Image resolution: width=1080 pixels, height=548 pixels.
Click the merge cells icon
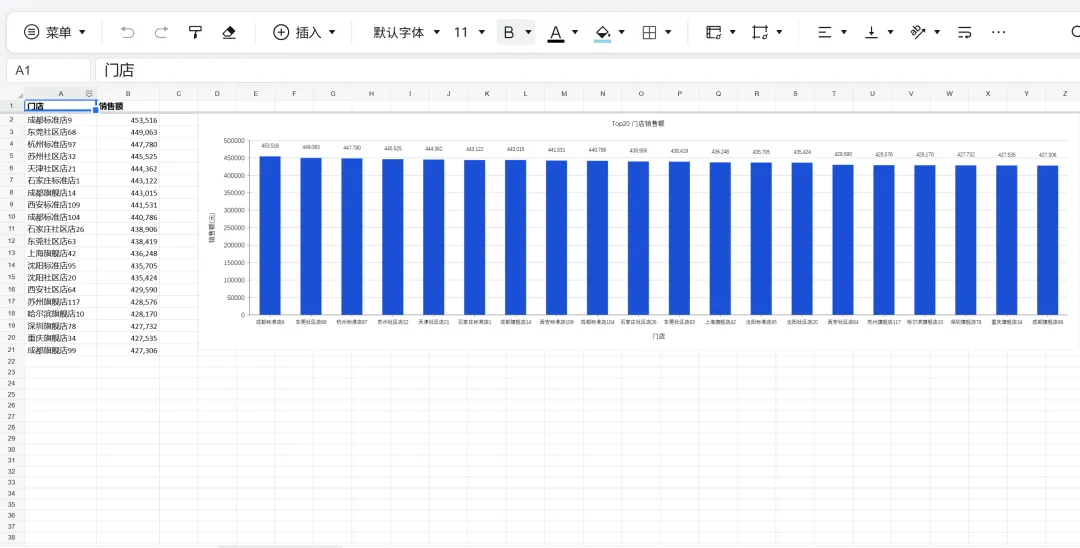pyautogui.click(x=760, y=32)
